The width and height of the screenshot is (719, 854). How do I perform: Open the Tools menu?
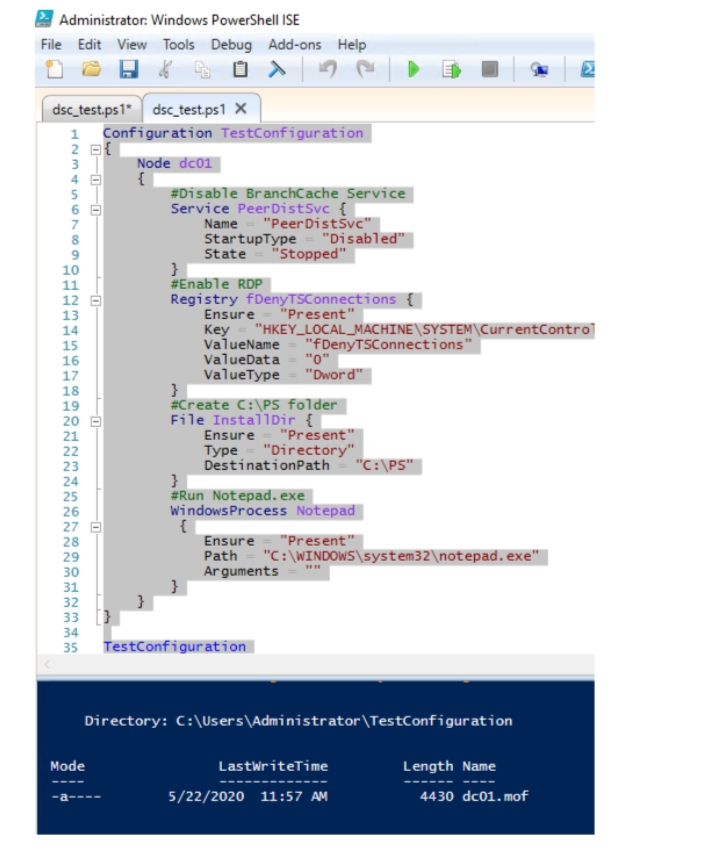click(179, 45)
